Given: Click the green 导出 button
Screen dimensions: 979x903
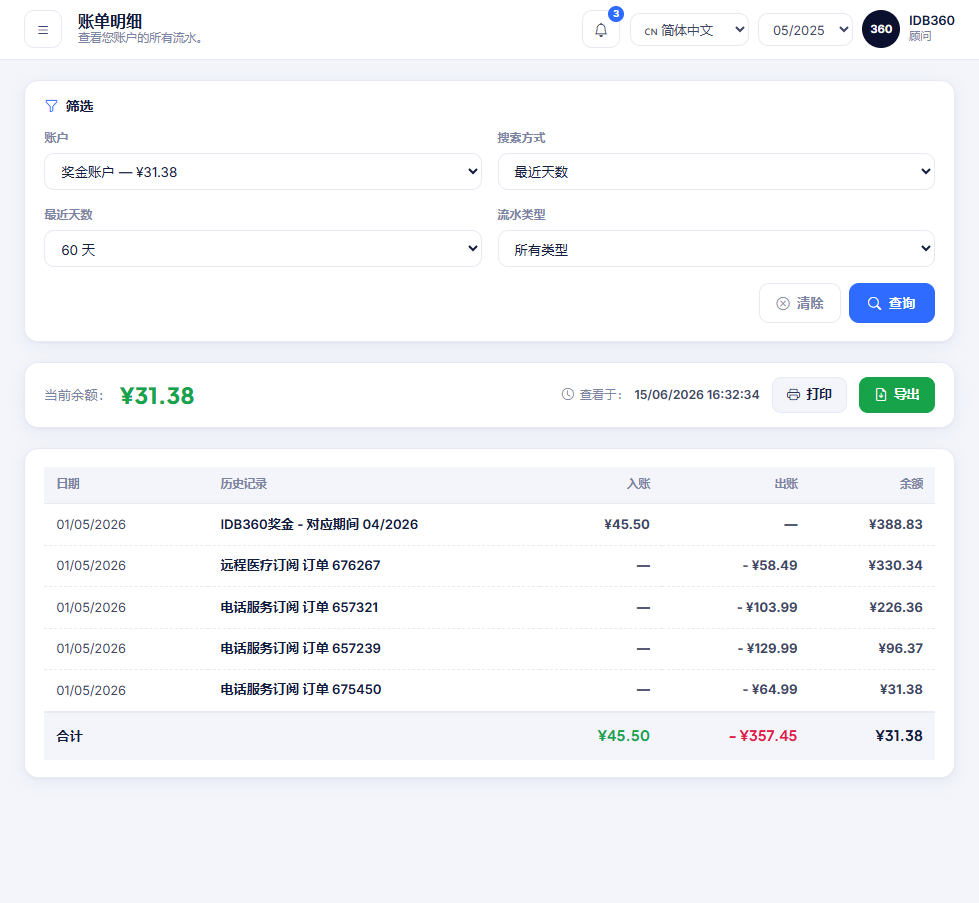Looking at the screenshot, I should (x=897, y=395).
